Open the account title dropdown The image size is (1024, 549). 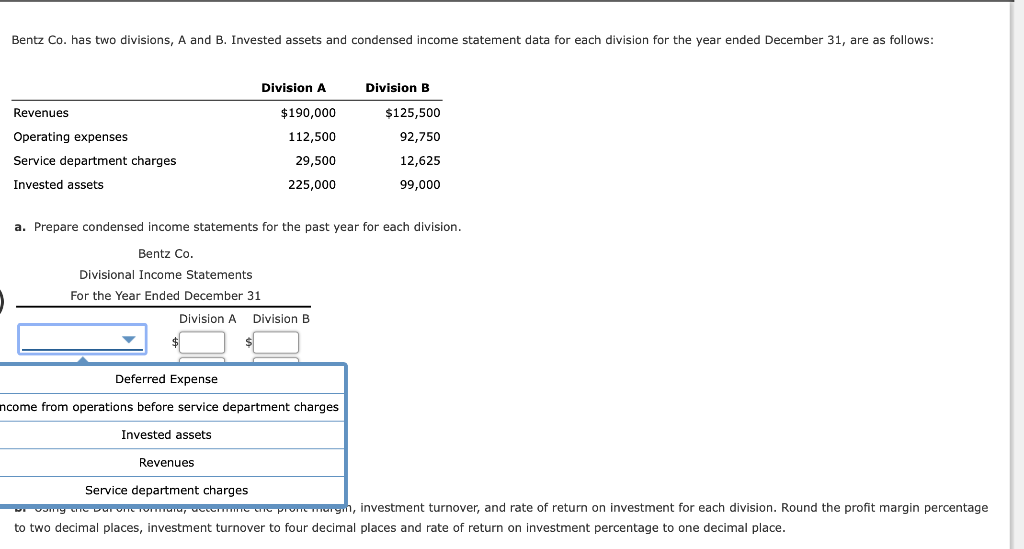tap(82, 339)
